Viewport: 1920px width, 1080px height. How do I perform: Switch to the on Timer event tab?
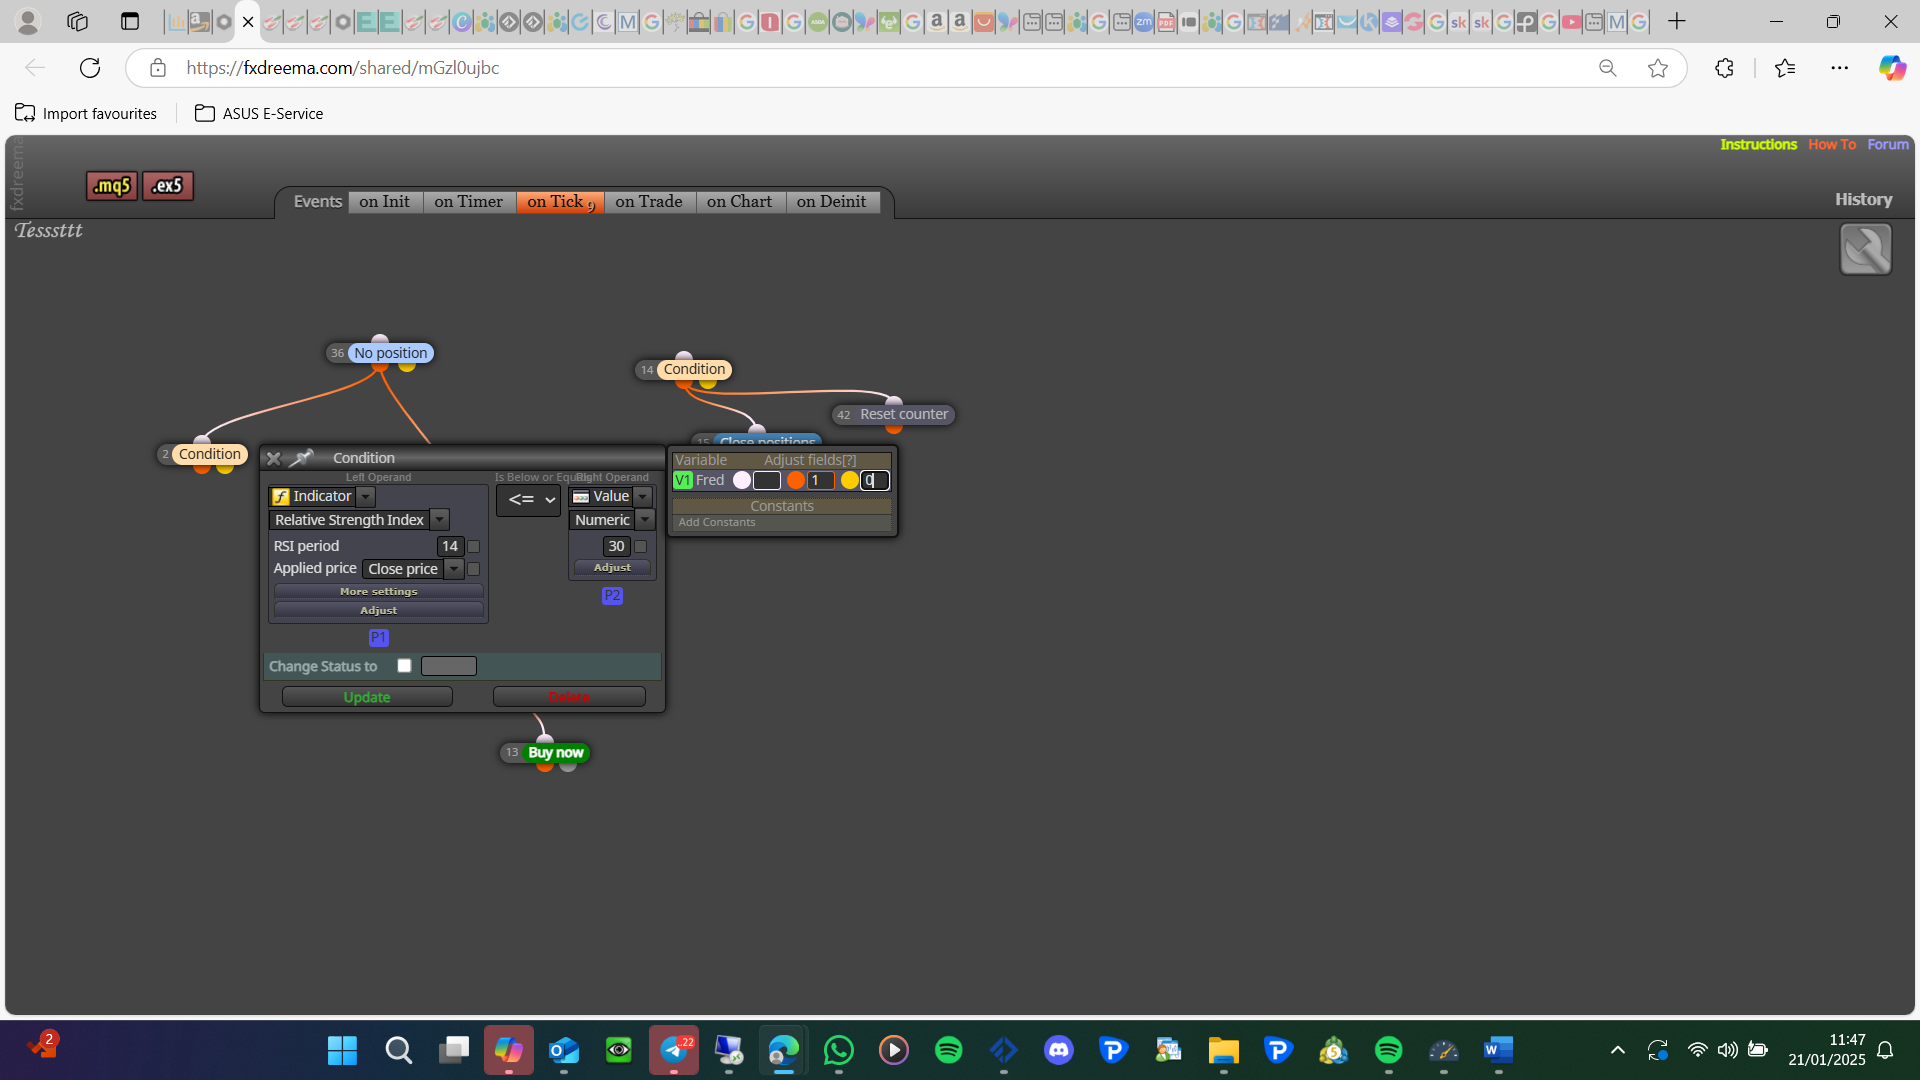tap(469, 202)
